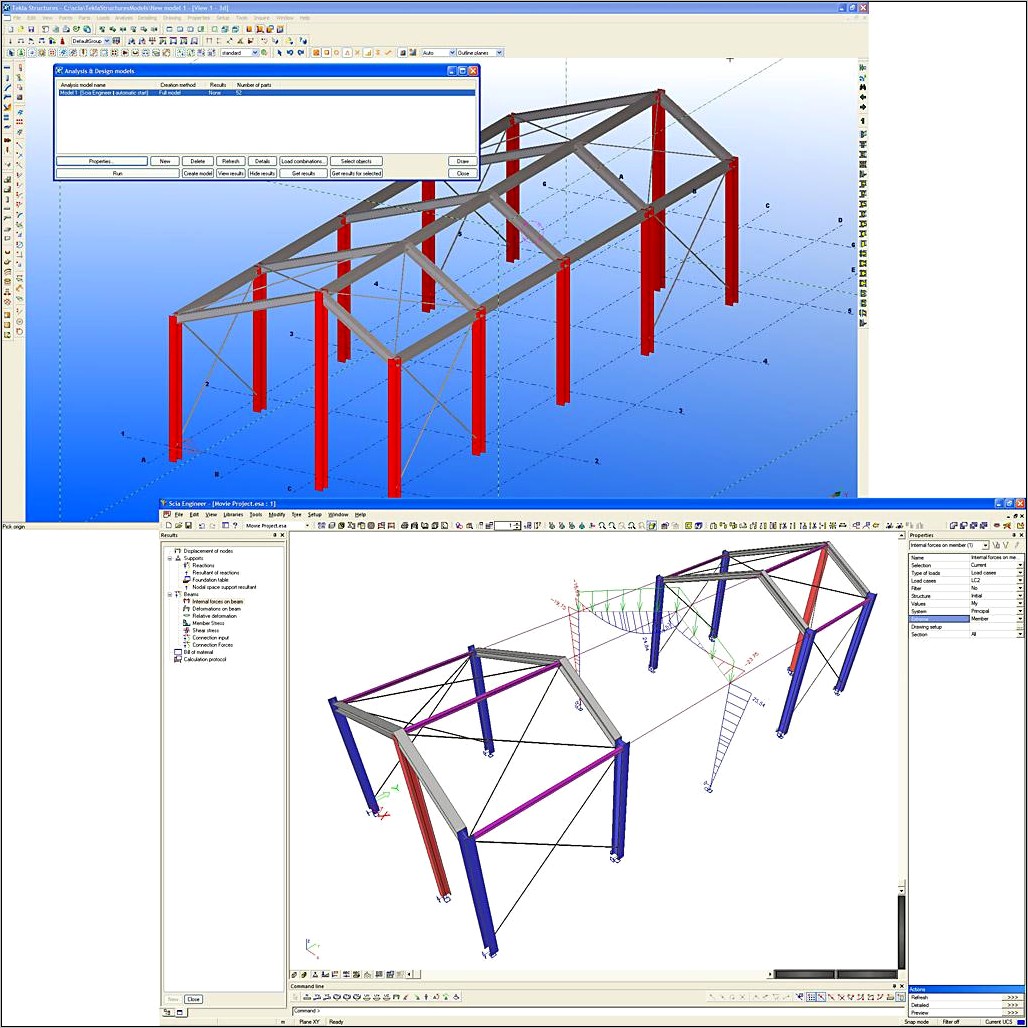
Task: Open Tools menu in Scia Engineer
Action: coord(256,515)
